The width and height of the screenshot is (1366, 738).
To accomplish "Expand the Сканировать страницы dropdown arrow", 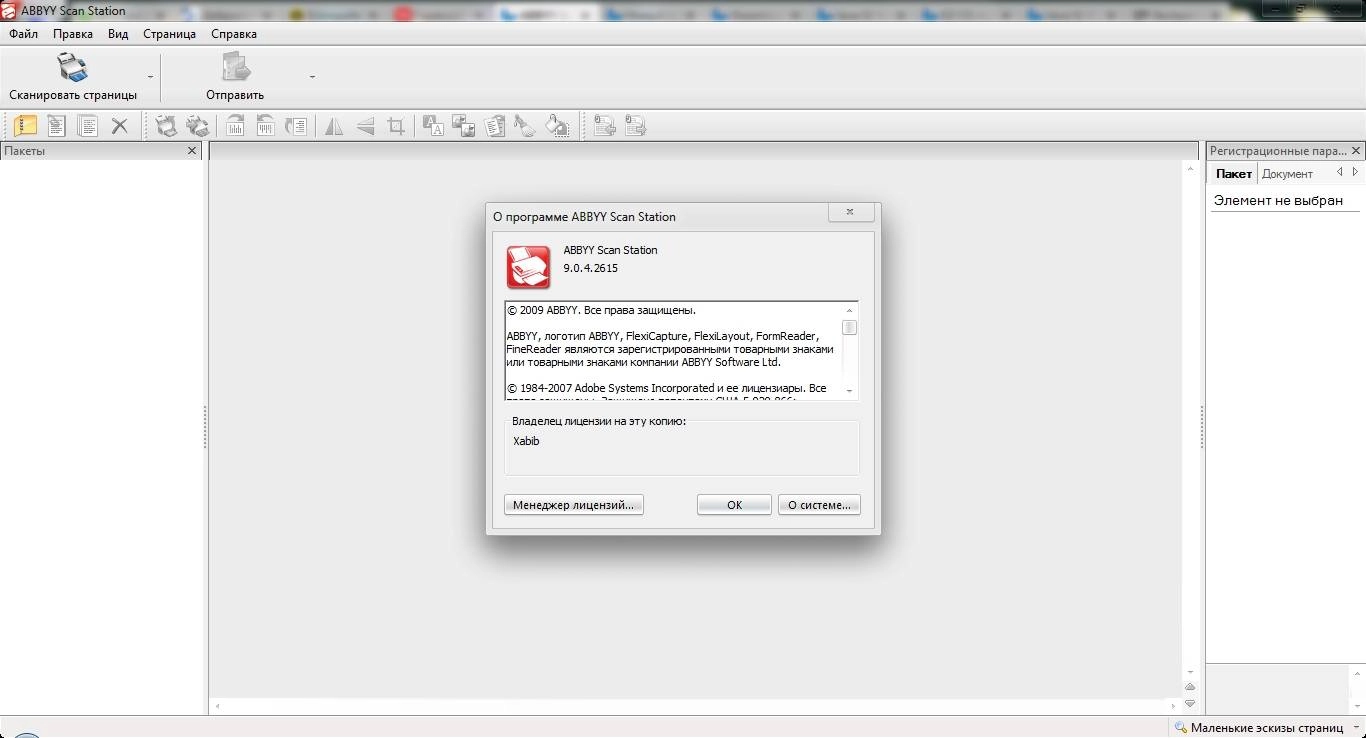I will tap(151, 77).
